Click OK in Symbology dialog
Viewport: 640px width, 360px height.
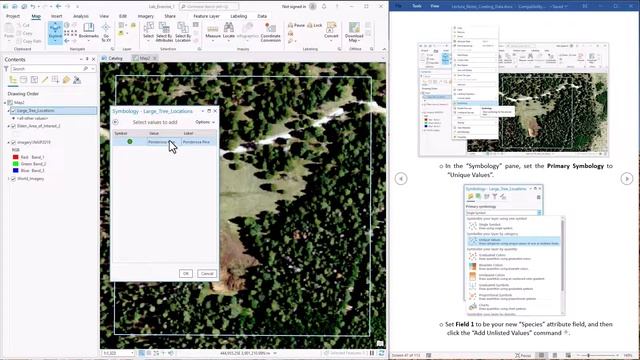(x=186, y=273)
